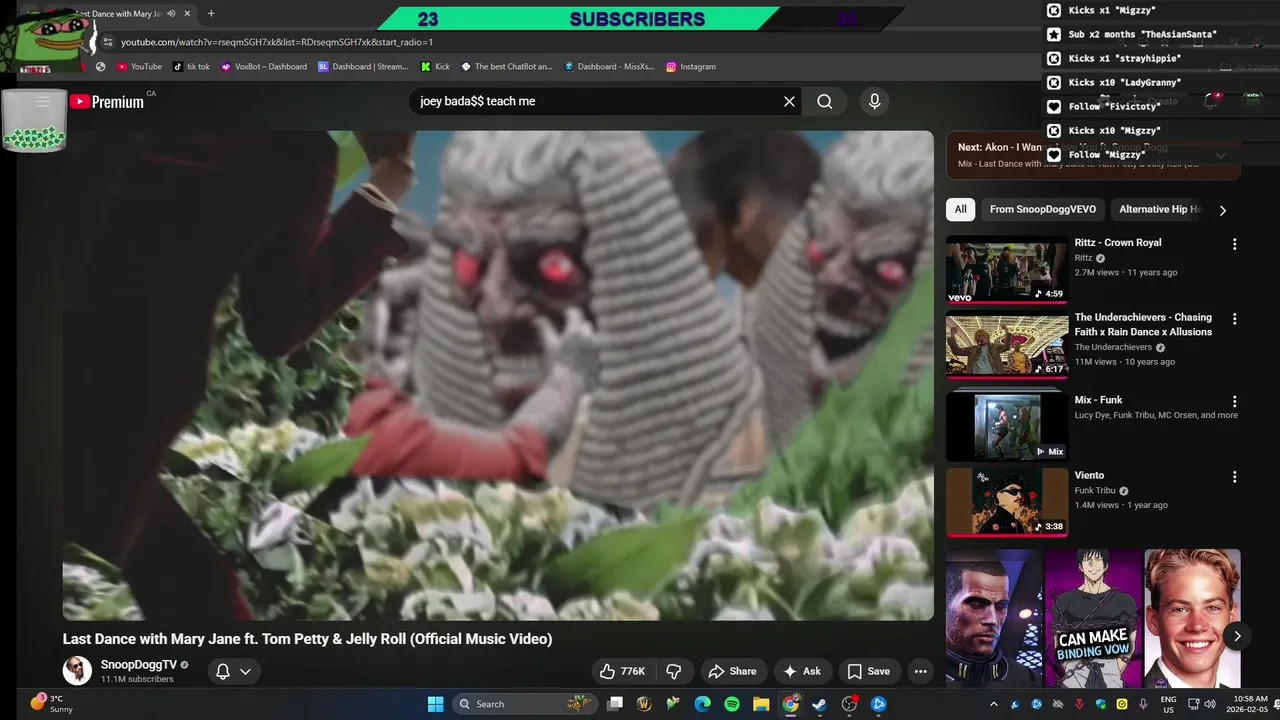1280x720 pixels.
Task: Open options menu for Rittz video
Action: coord(1234,244)
